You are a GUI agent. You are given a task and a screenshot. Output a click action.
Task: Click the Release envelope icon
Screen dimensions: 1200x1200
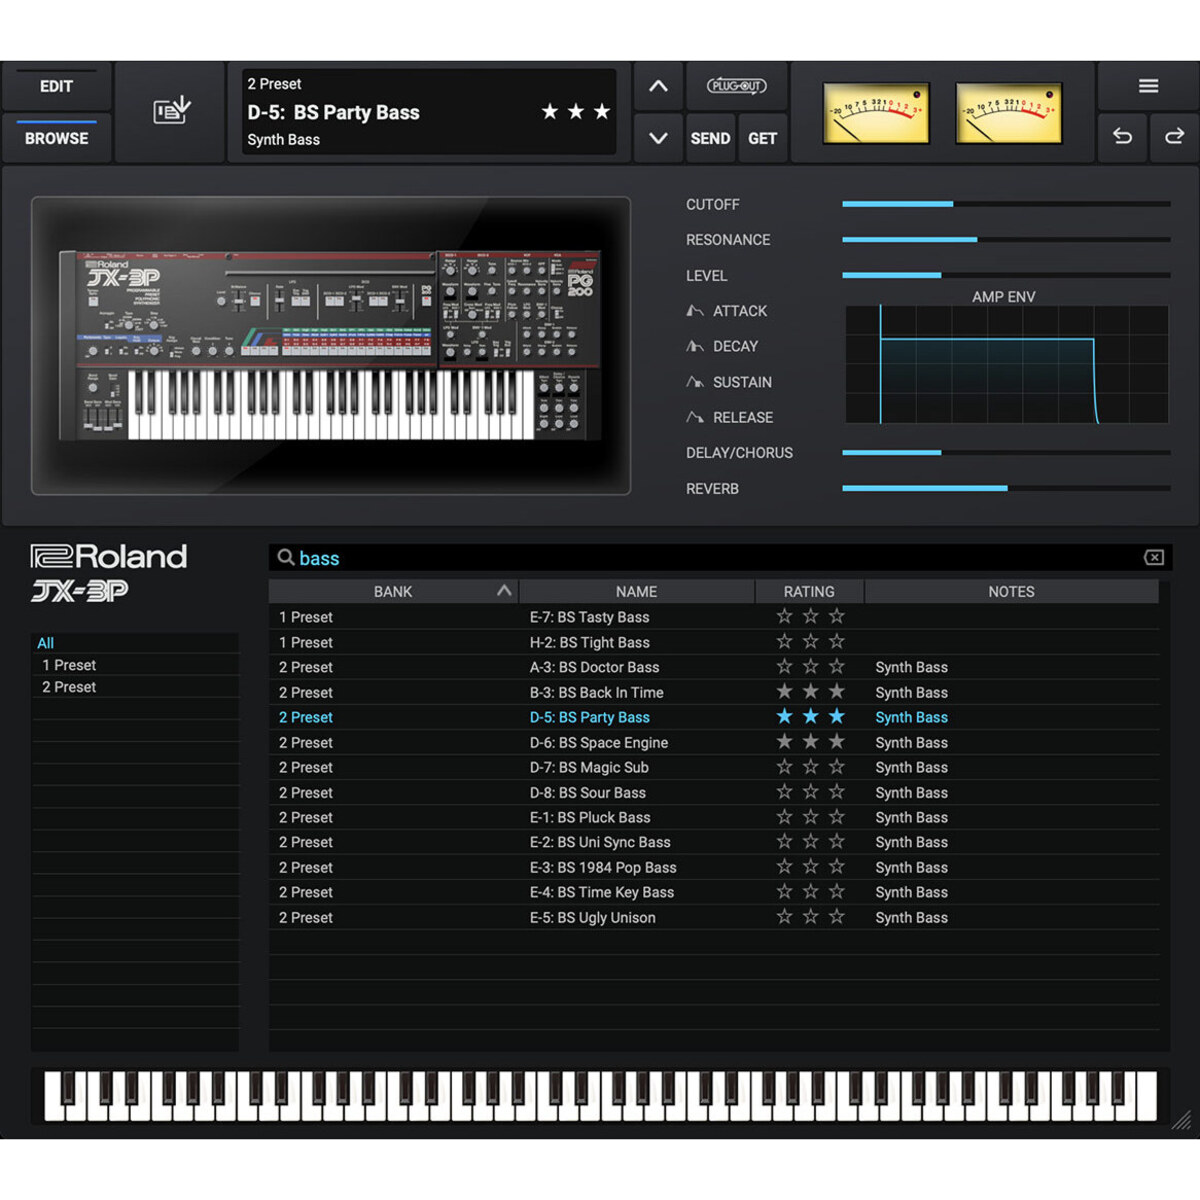pyautogui.click(x=695, y=417)
